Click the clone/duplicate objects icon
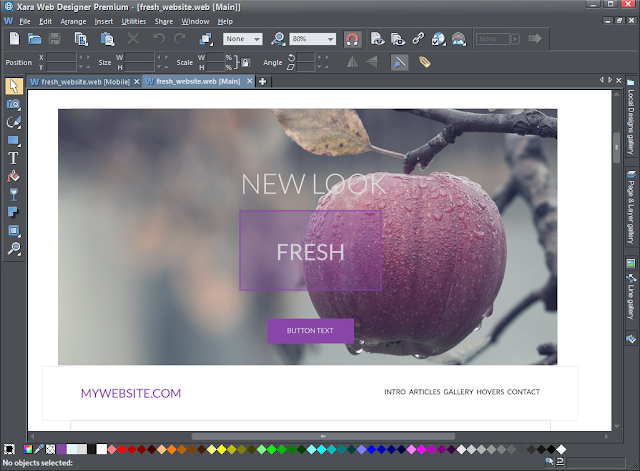 (206, 39)
